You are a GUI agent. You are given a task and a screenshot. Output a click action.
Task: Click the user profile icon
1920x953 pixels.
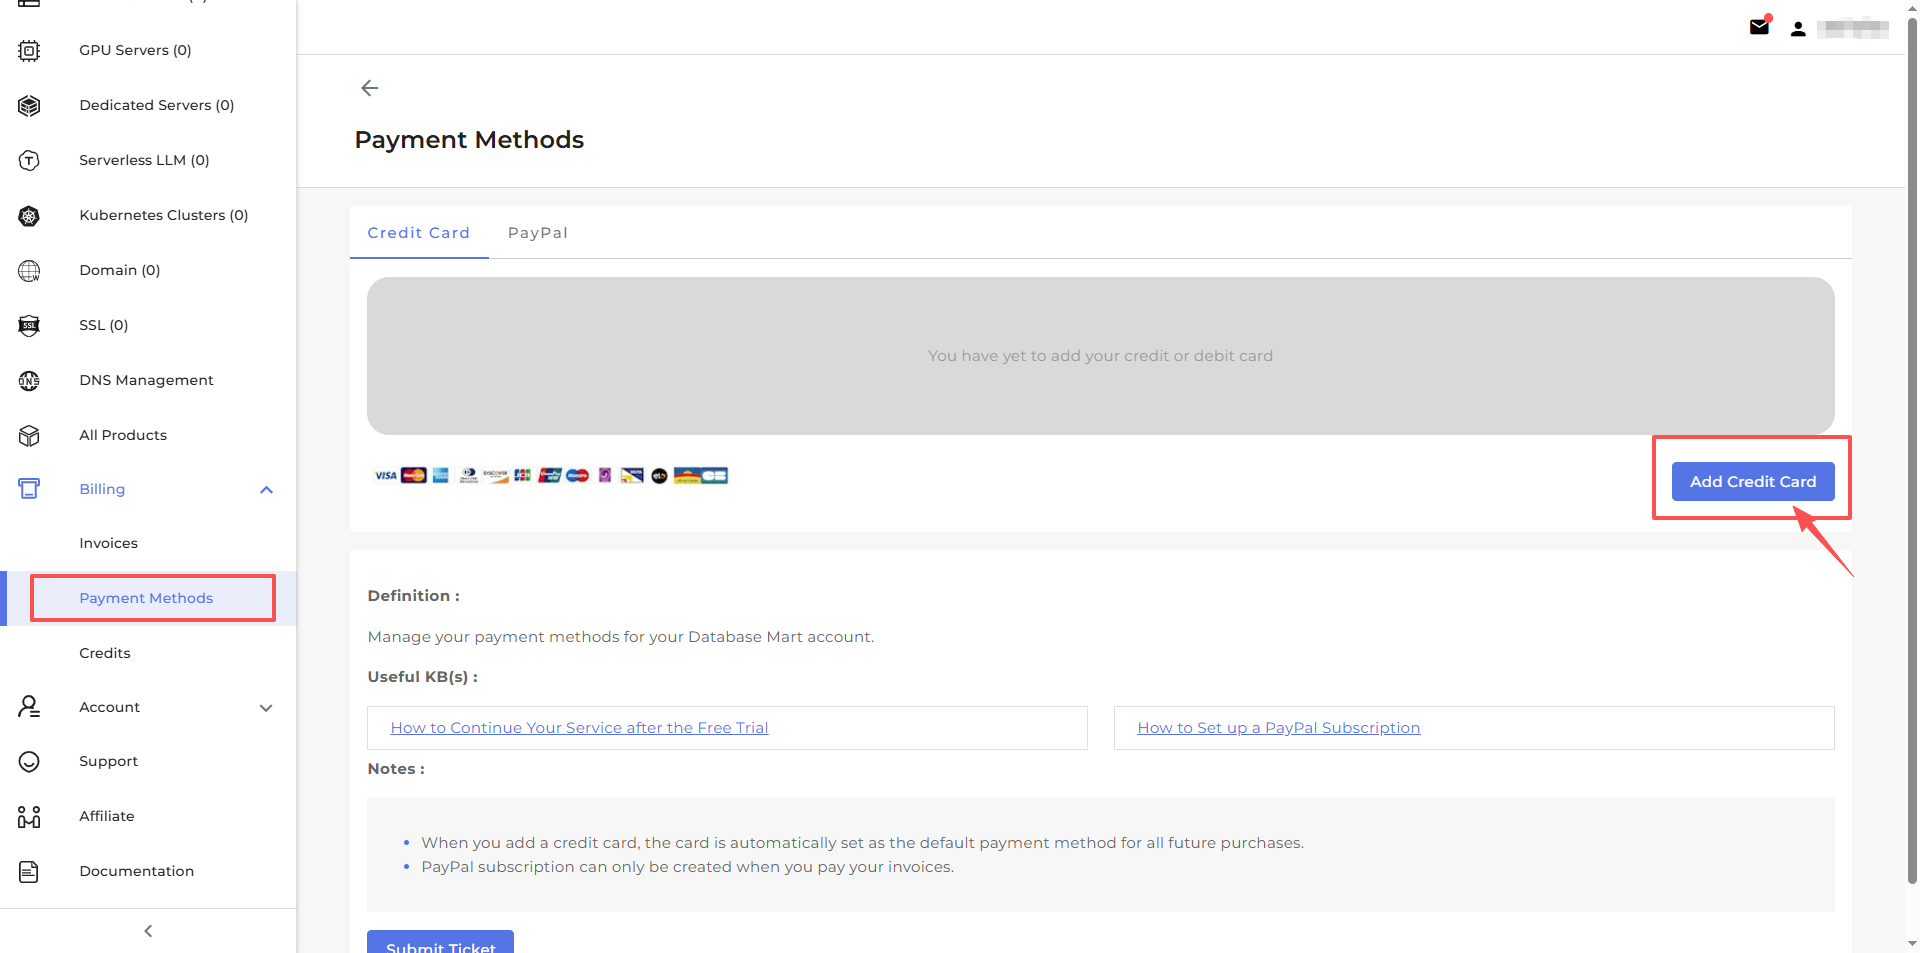(1798, 29)
